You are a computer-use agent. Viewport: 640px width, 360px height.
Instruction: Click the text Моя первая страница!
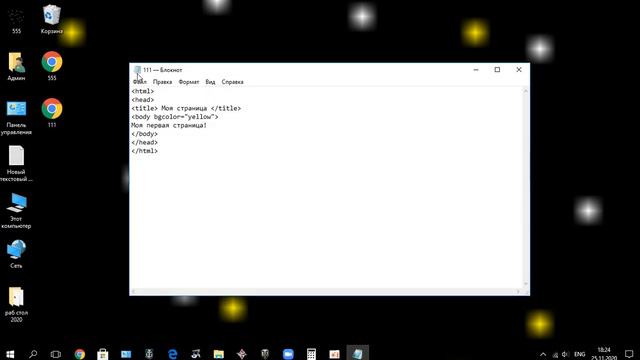(x=169, y=125)
